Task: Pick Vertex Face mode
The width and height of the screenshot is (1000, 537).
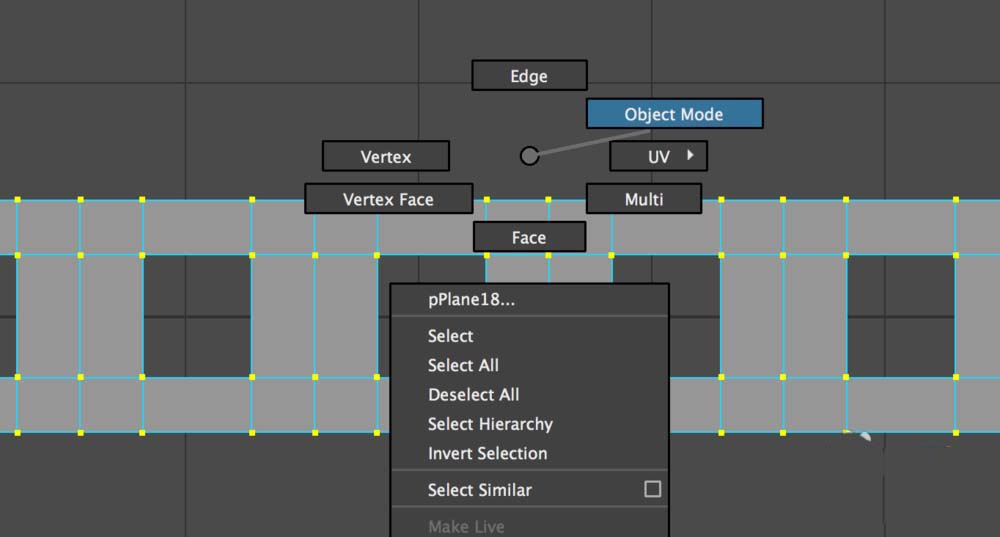Action: (388, 199)
